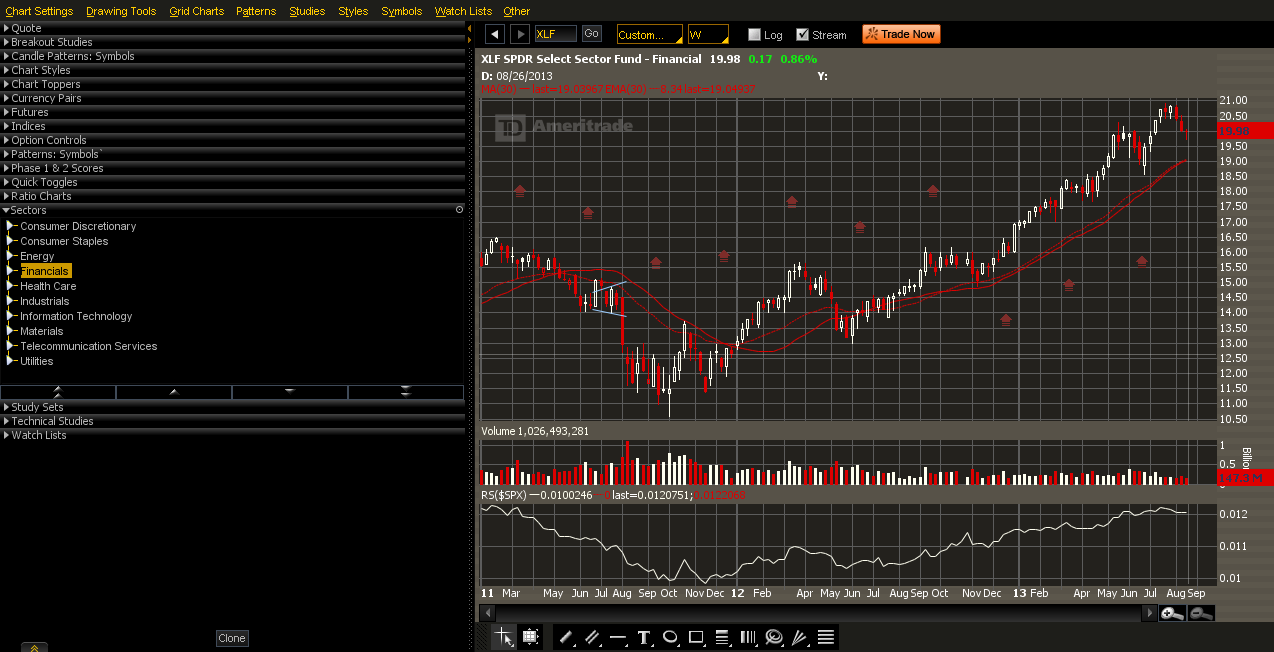Uncheck the Stream checkbox
1274x652 pixels.
click(x=802, y=35)
